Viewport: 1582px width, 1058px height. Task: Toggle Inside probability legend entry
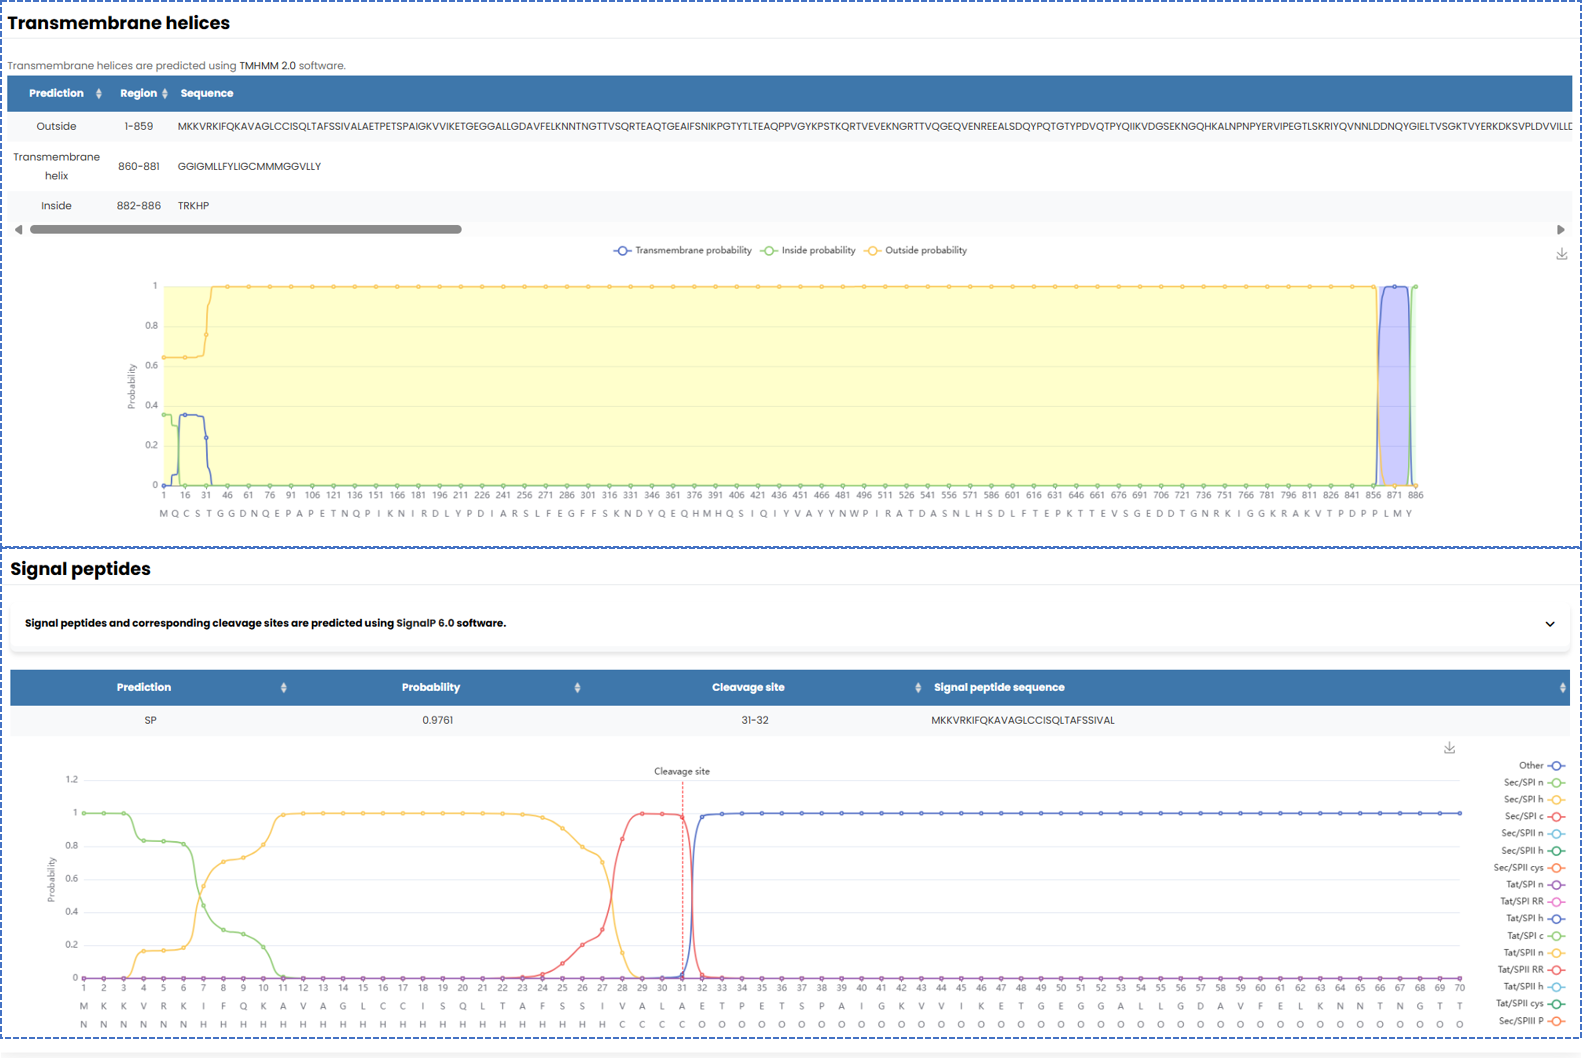808,251
